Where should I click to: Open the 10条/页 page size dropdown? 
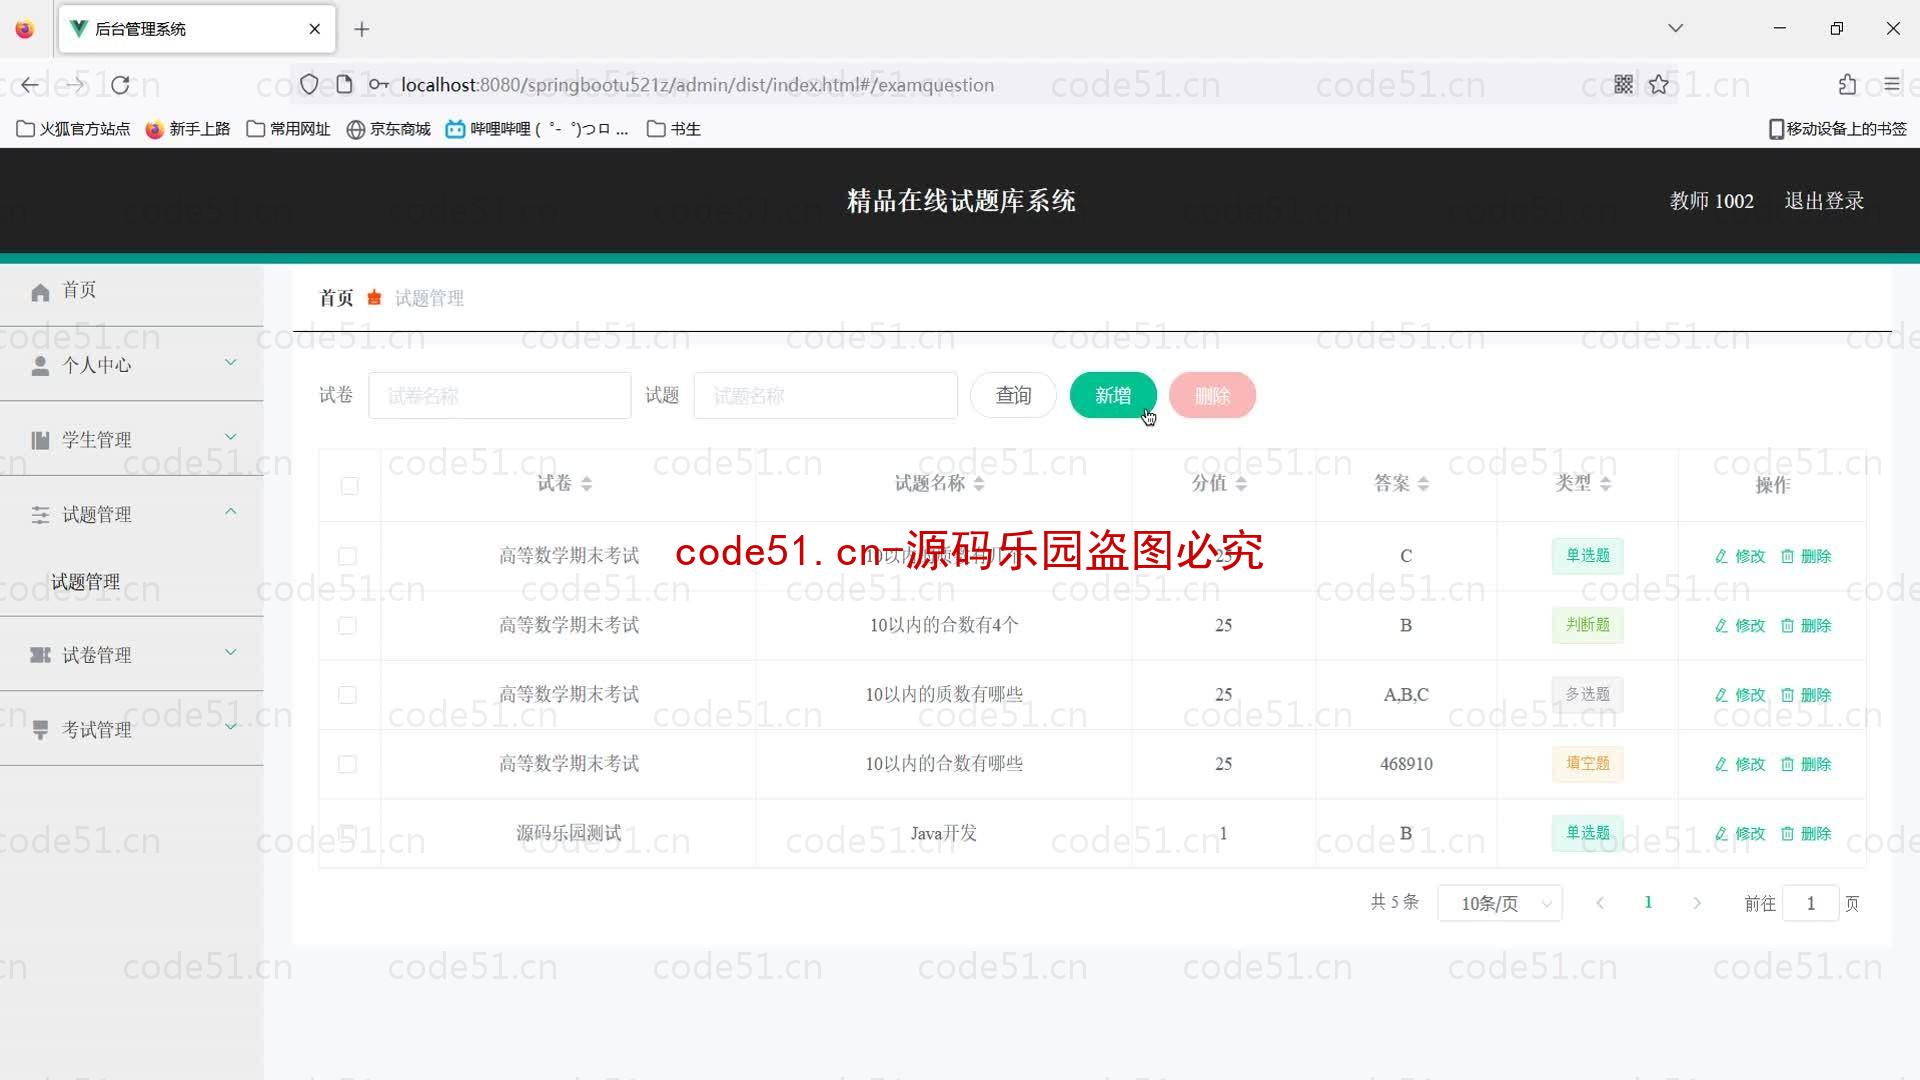[1499, 904]
